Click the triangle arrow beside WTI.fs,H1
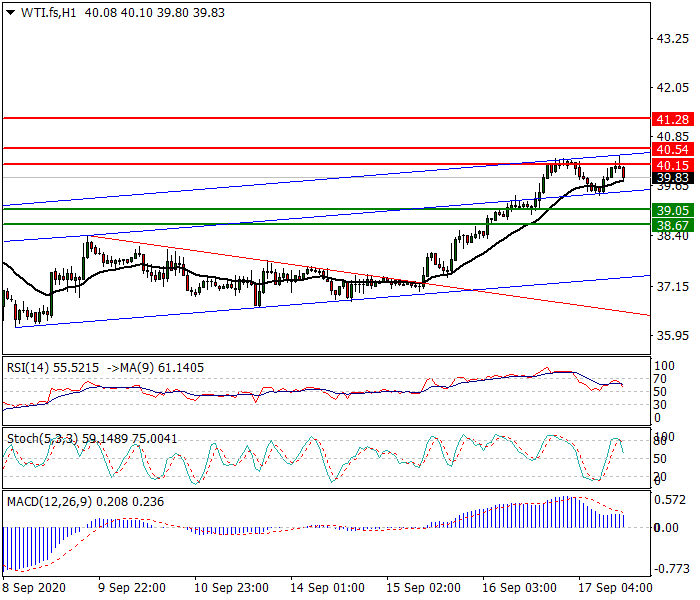This screenshot has width=700, height=600. click(x=10, y=13)
